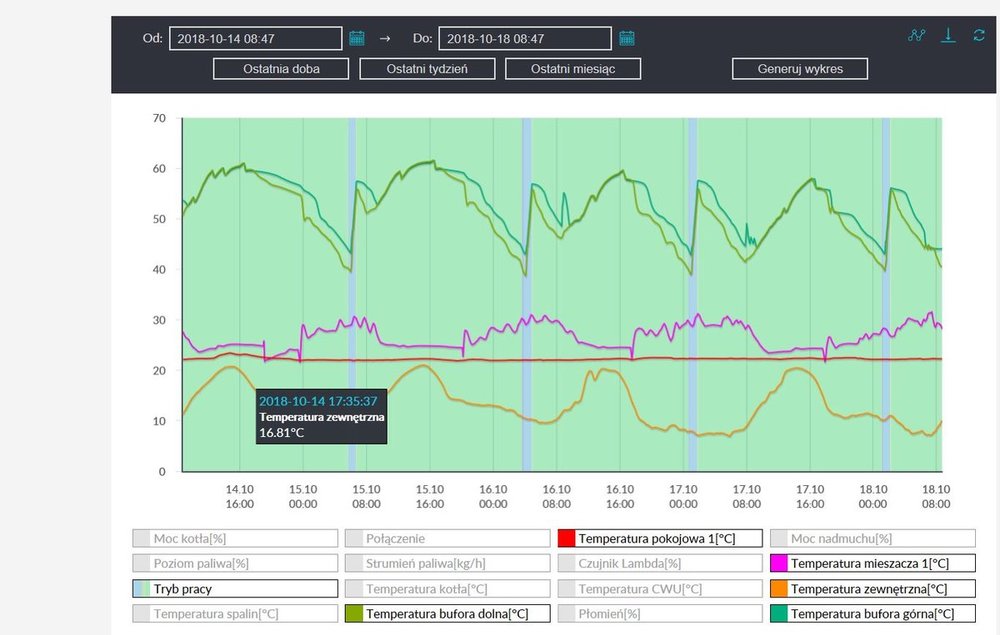Screen dimensions: 1000x635
Task: Click the 'Od' start date field
Action: coord(256,38)
